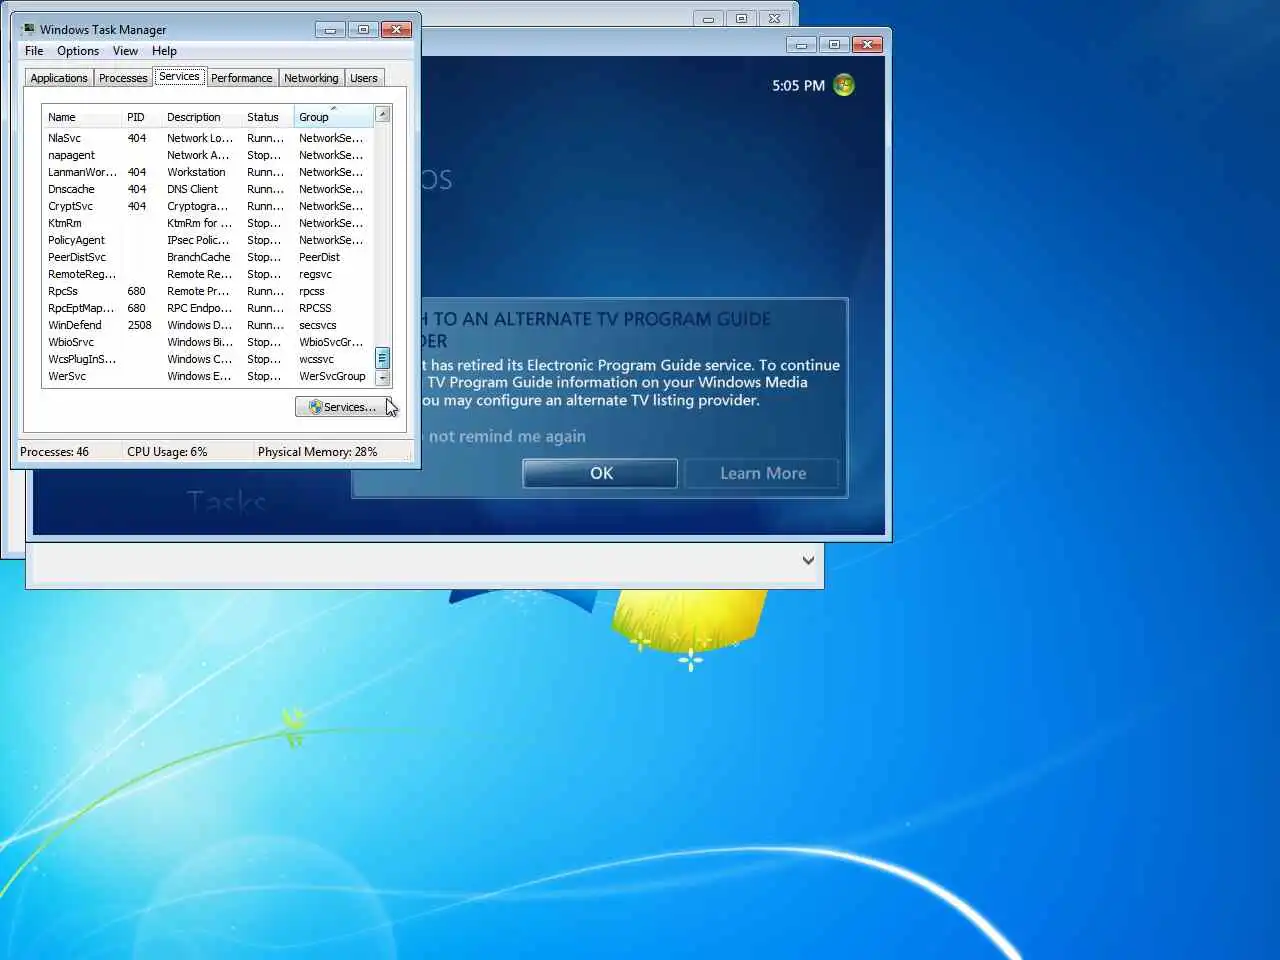Switch to the Processes tab

point(123,78)
